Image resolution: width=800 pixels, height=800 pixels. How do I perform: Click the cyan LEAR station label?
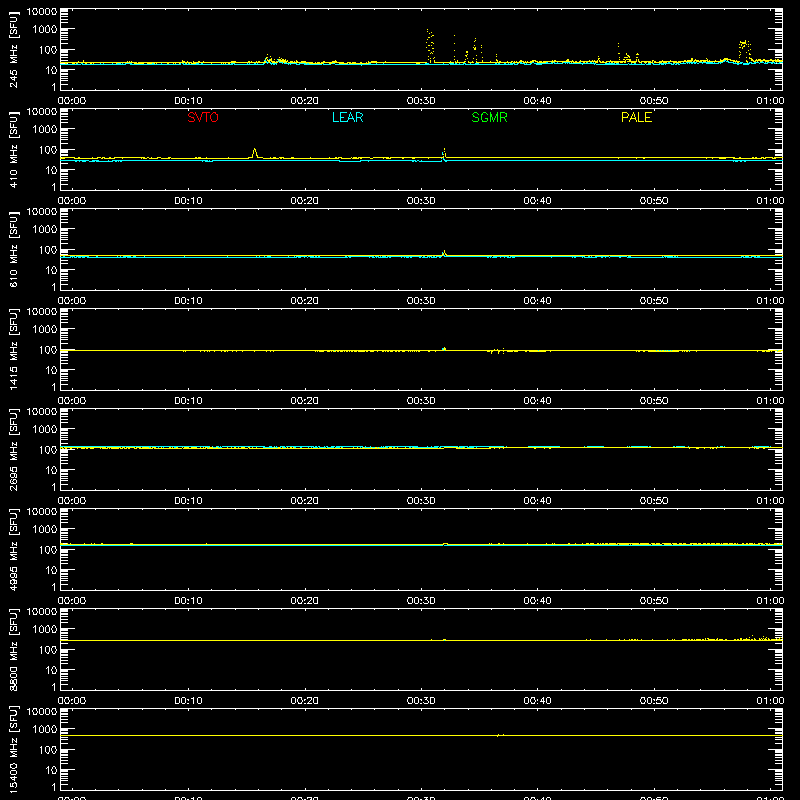coord(347,117)
